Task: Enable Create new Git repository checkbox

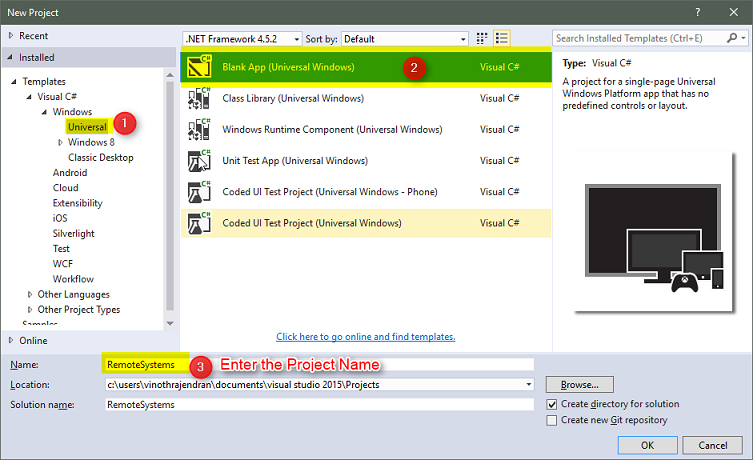Action: coord(552,420)
